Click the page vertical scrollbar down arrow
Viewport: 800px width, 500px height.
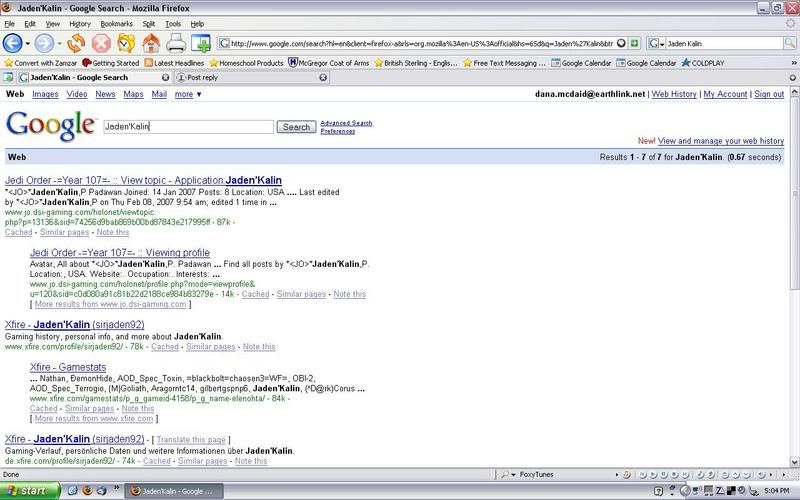(794, 462)
